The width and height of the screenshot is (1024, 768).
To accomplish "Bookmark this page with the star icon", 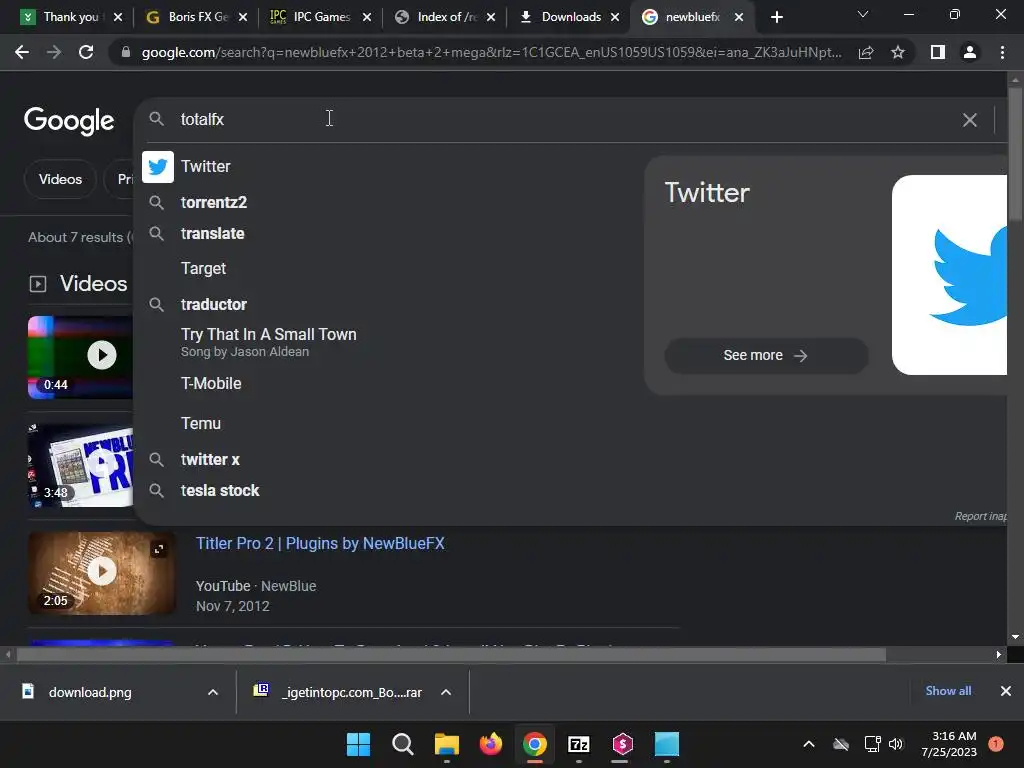I will pyautogui.click(x=898, y=52).
